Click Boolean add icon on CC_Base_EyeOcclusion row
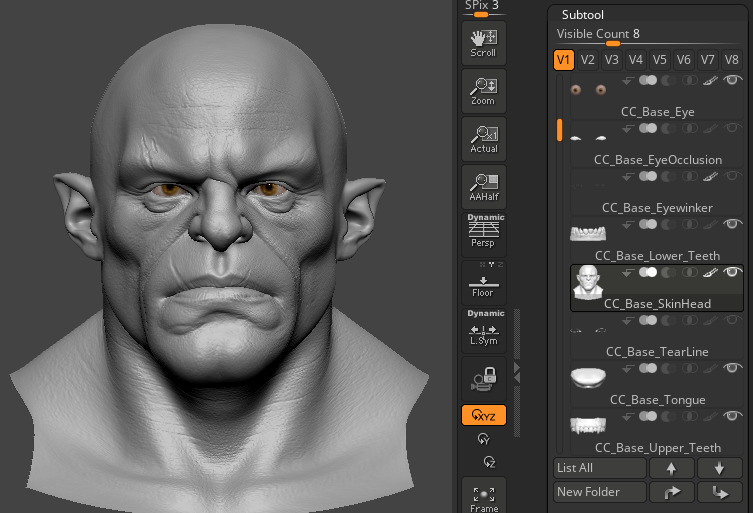This screenshot has width=753, height=513. click(648, 128)
